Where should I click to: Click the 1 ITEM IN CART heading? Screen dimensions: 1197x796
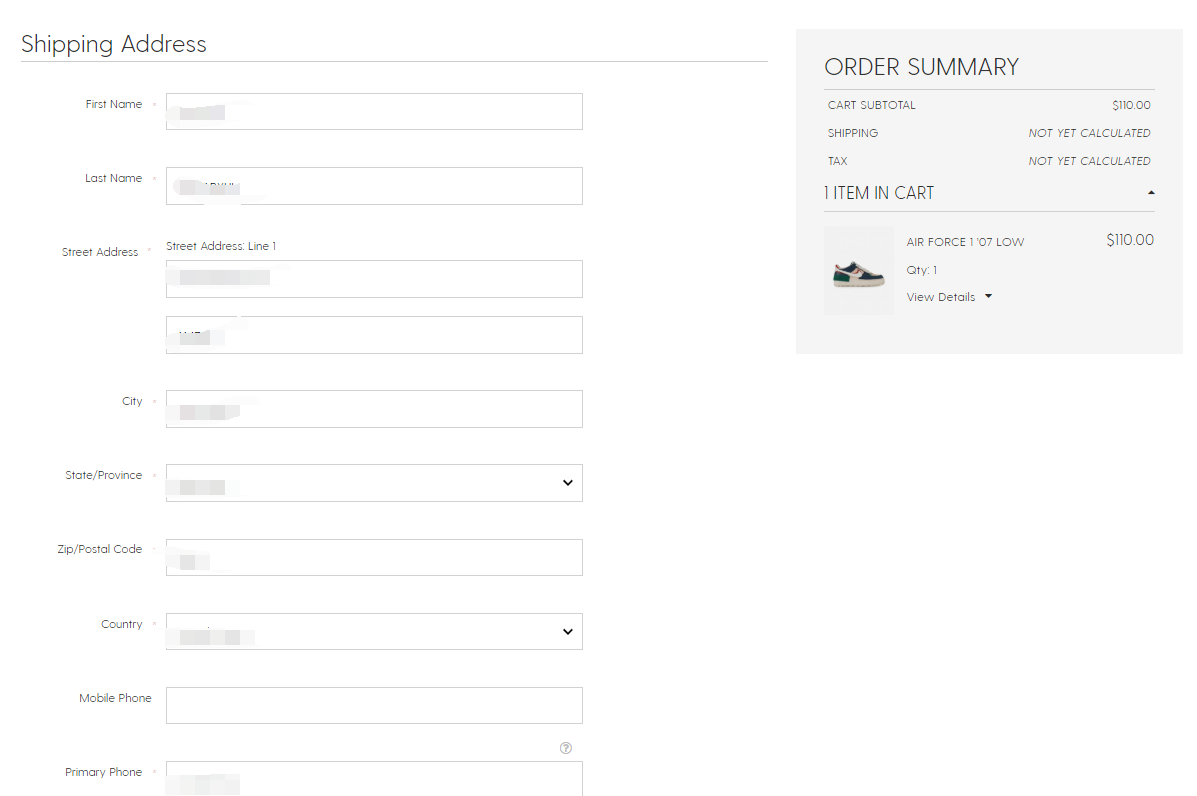[x=879, y=193]
